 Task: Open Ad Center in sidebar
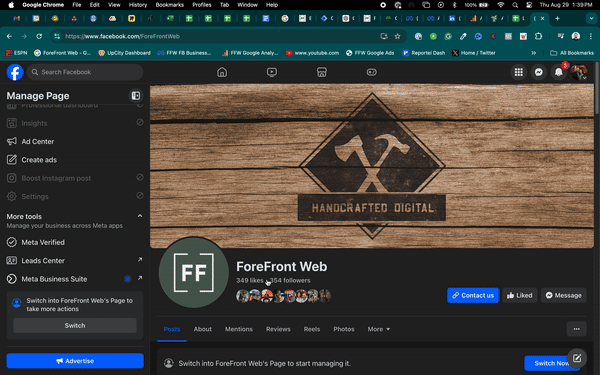(x=75, y=142)
